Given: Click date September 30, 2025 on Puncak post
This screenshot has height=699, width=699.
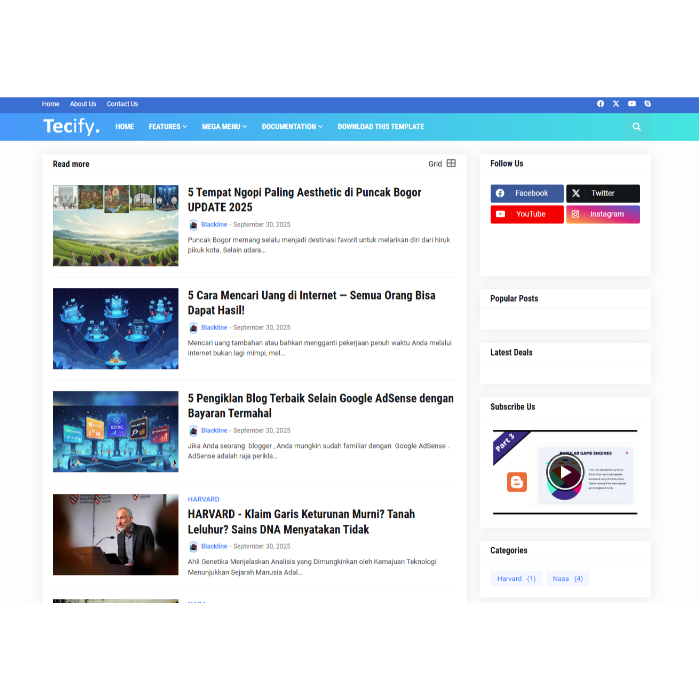Looking at the screenshot, I should (x=262, y=225).
